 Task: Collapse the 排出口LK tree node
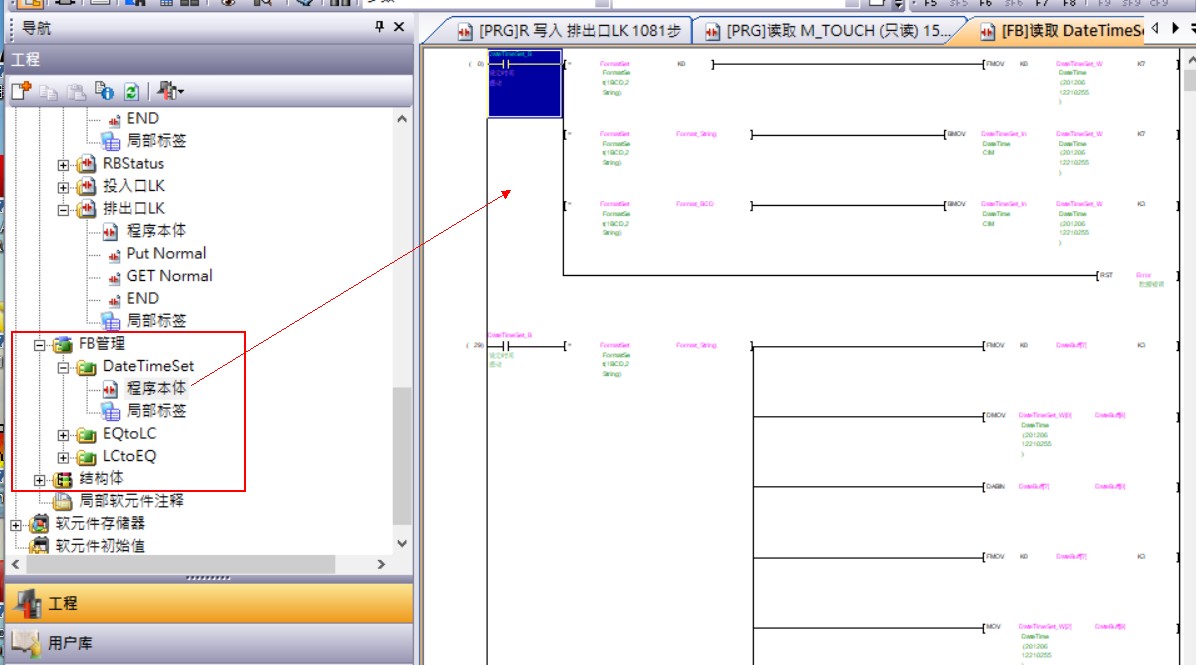[x=64, y=210]
